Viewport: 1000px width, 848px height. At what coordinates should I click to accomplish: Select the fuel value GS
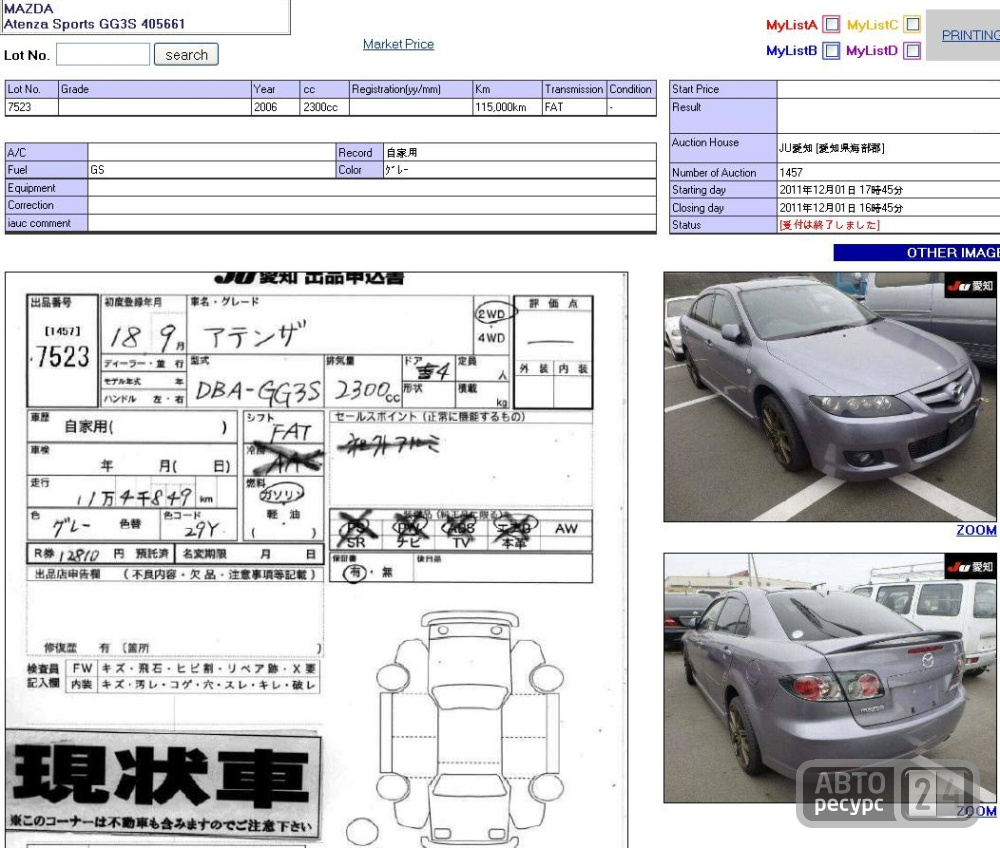tap(97, 170)
